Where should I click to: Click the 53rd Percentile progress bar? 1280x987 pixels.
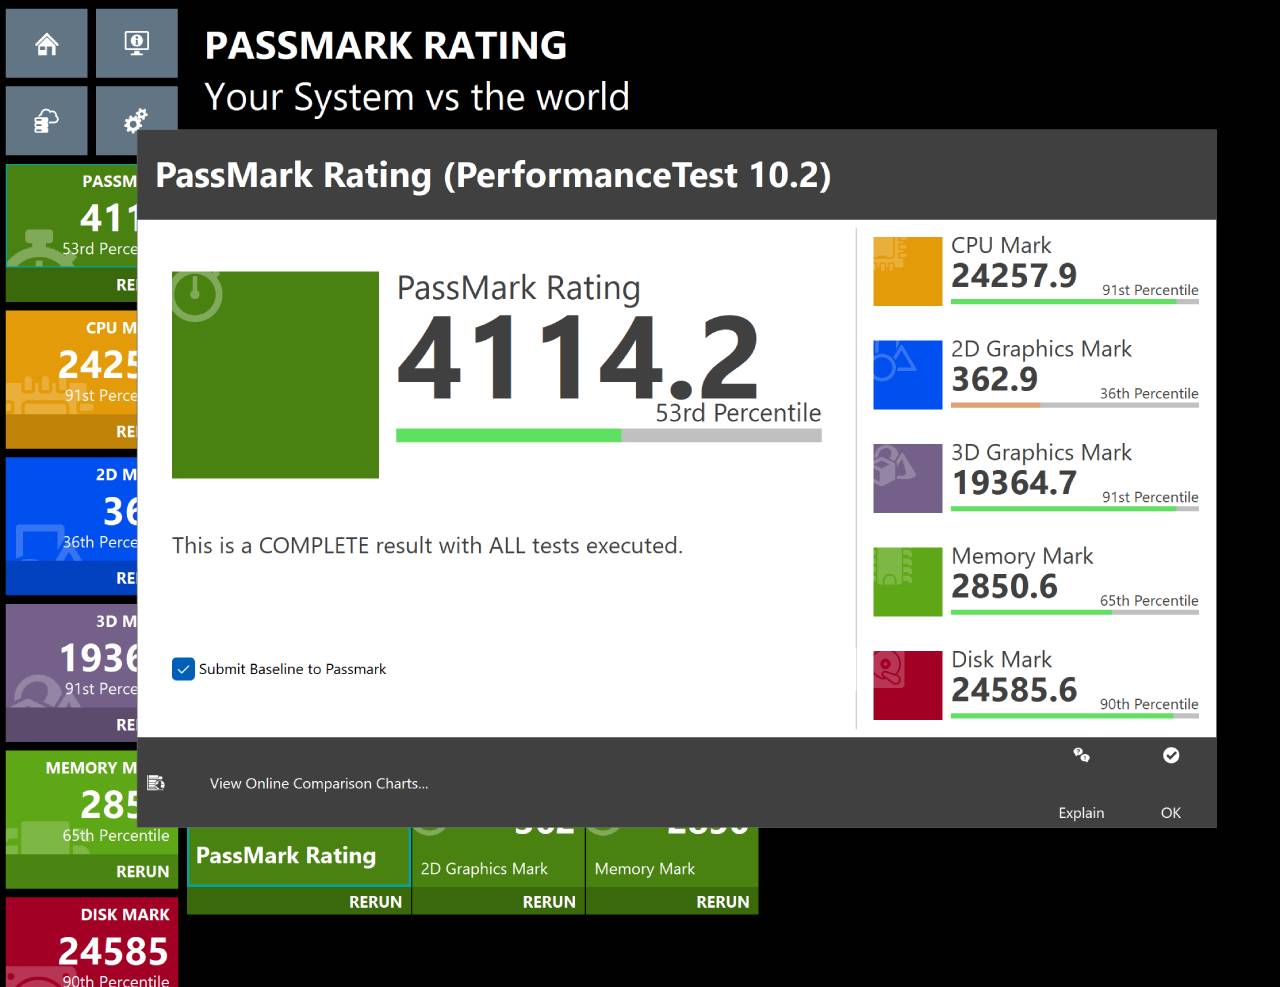click(609, 435)
